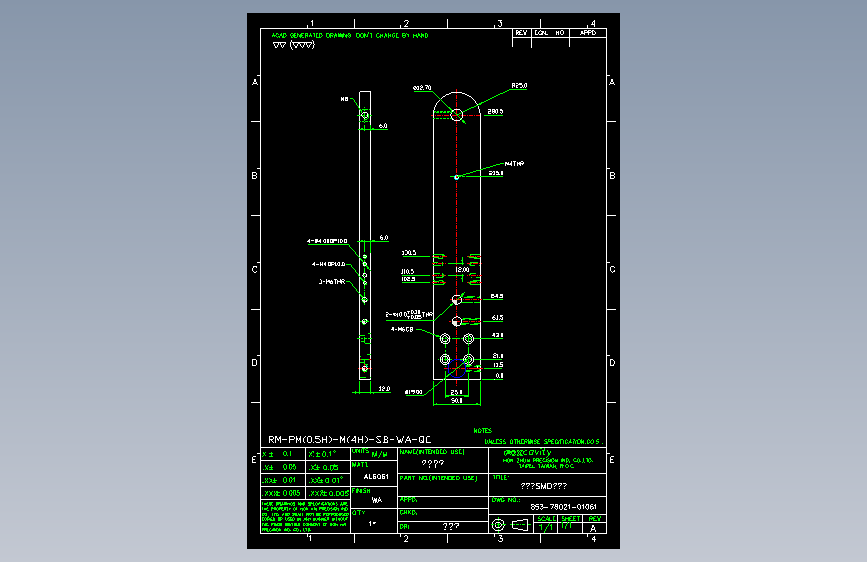Select the M4THR hole callout
The width and height of the screenshot is (867, 562).
pyautogui.click(x=514, y=164)
